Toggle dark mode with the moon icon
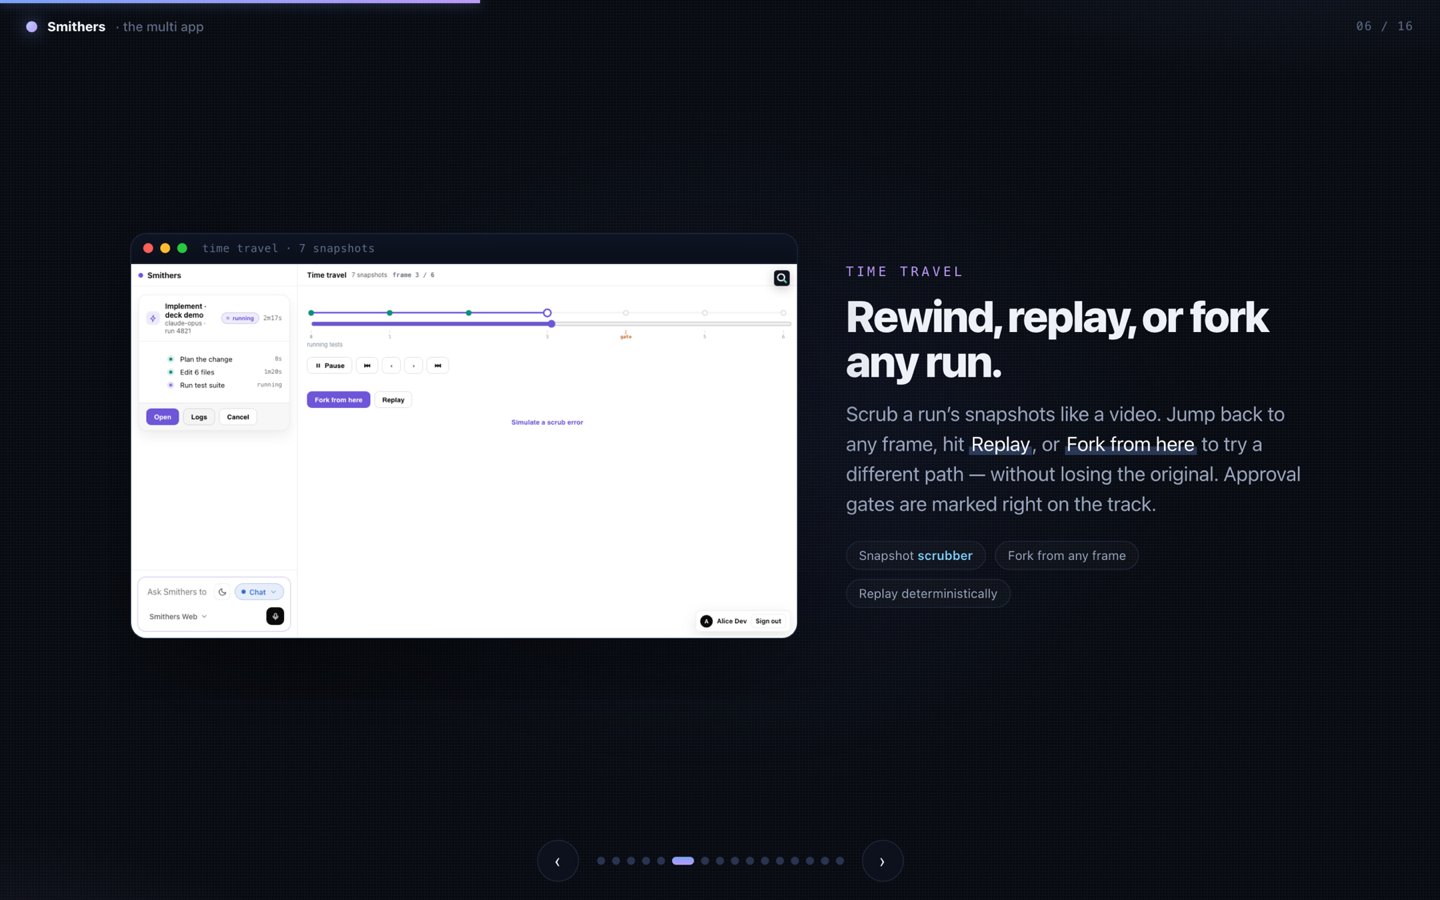The image size is (1440, 900). coord(222,592)
